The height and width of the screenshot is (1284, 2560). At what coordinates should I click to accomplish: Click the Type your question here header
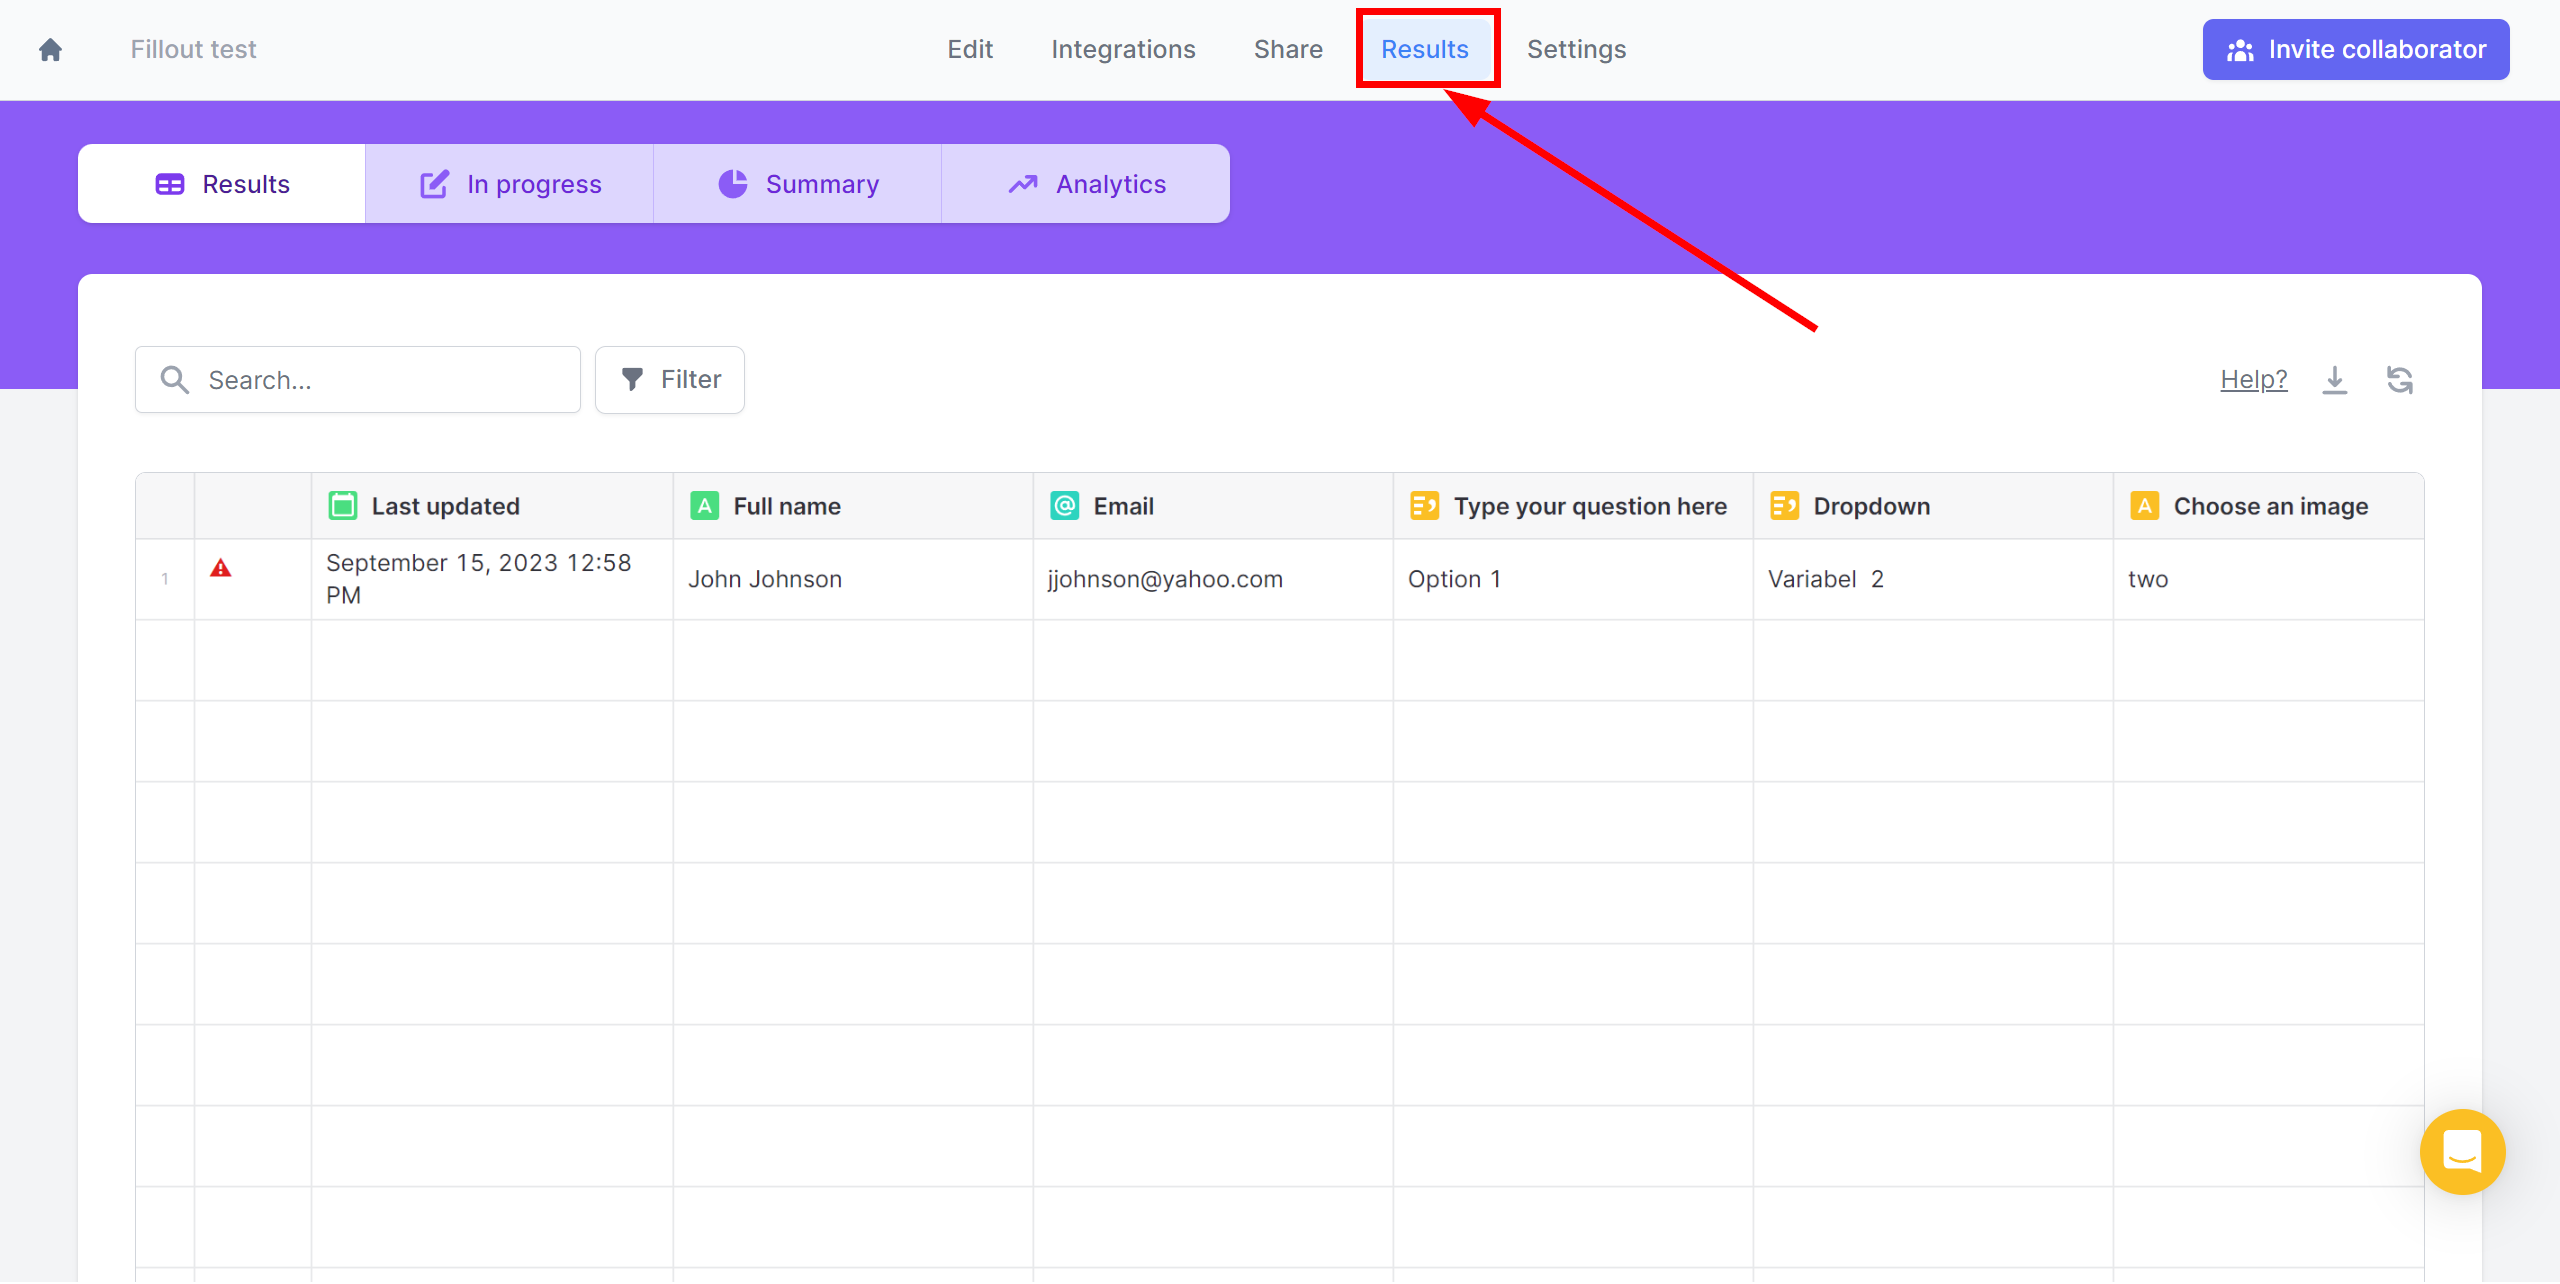pyautogui.click(x=1573, y=506)
